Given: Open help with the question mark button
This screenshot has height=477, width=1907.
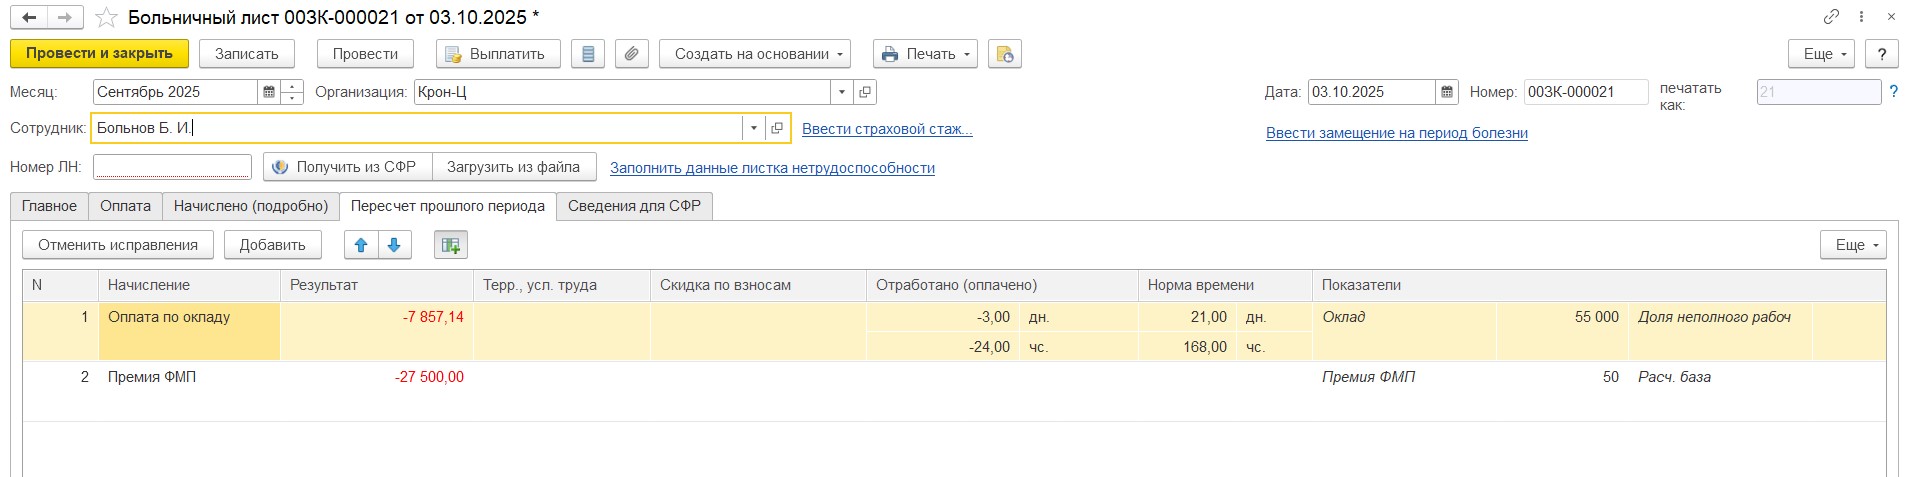Looking at the screenshot, I should [1882, 54].
